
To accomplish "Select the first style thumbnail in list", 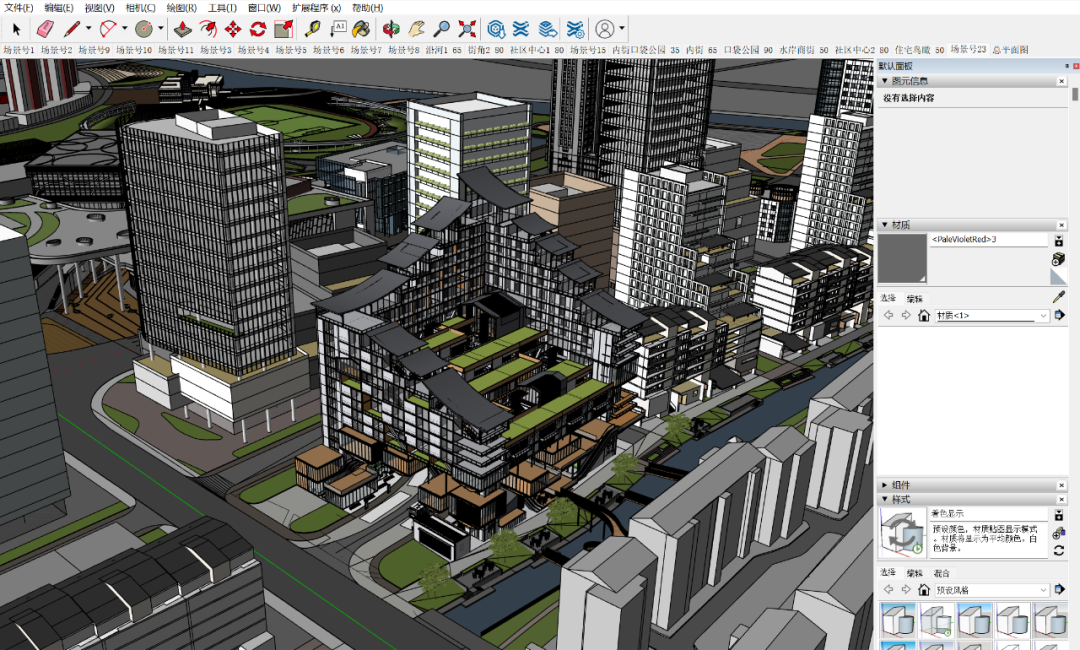I will coord(897,620).
